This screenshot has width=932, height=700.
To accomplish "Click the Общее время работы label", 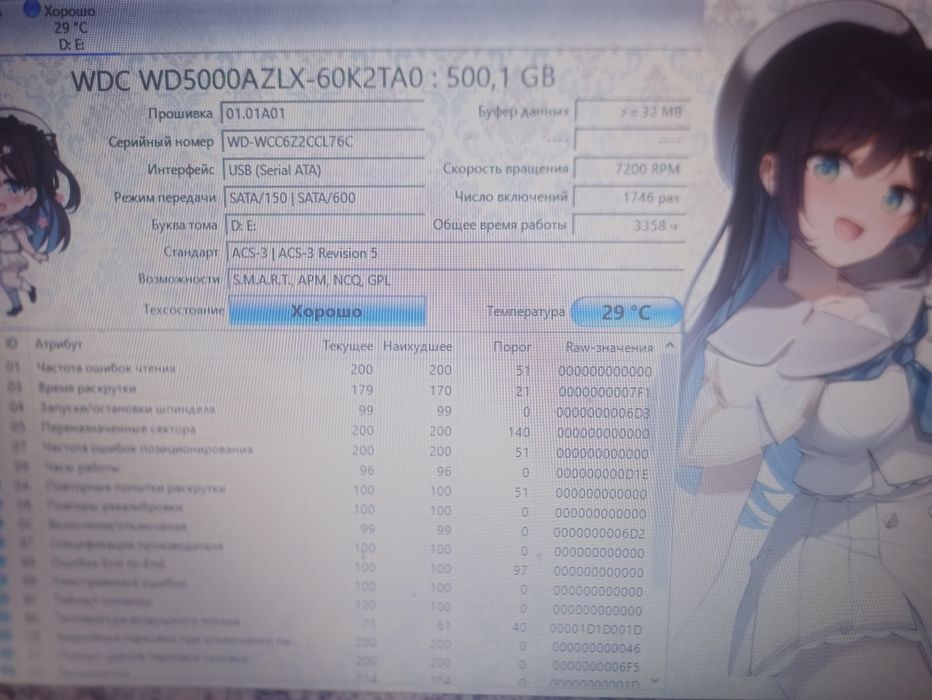I will point(499,225).
